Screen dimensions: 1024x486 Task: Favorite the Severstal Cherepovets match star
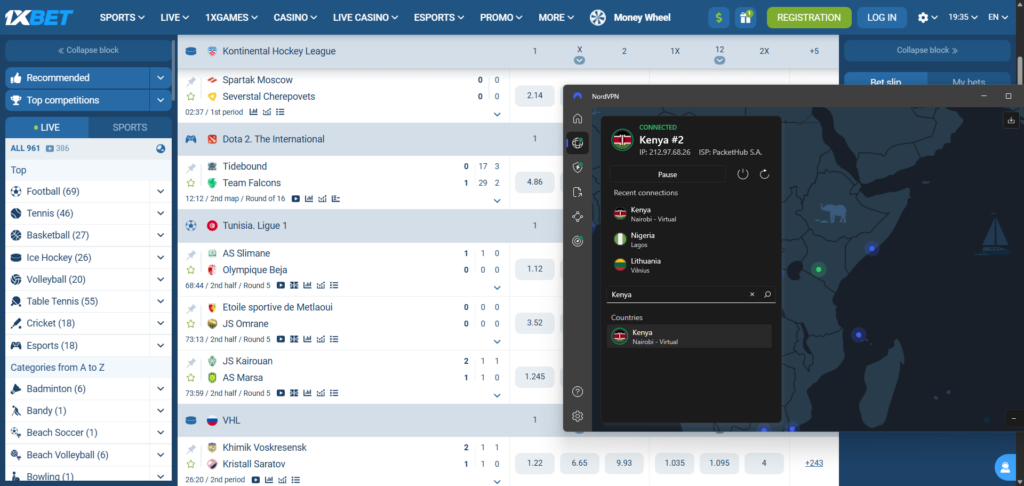[x=191, y=96]
